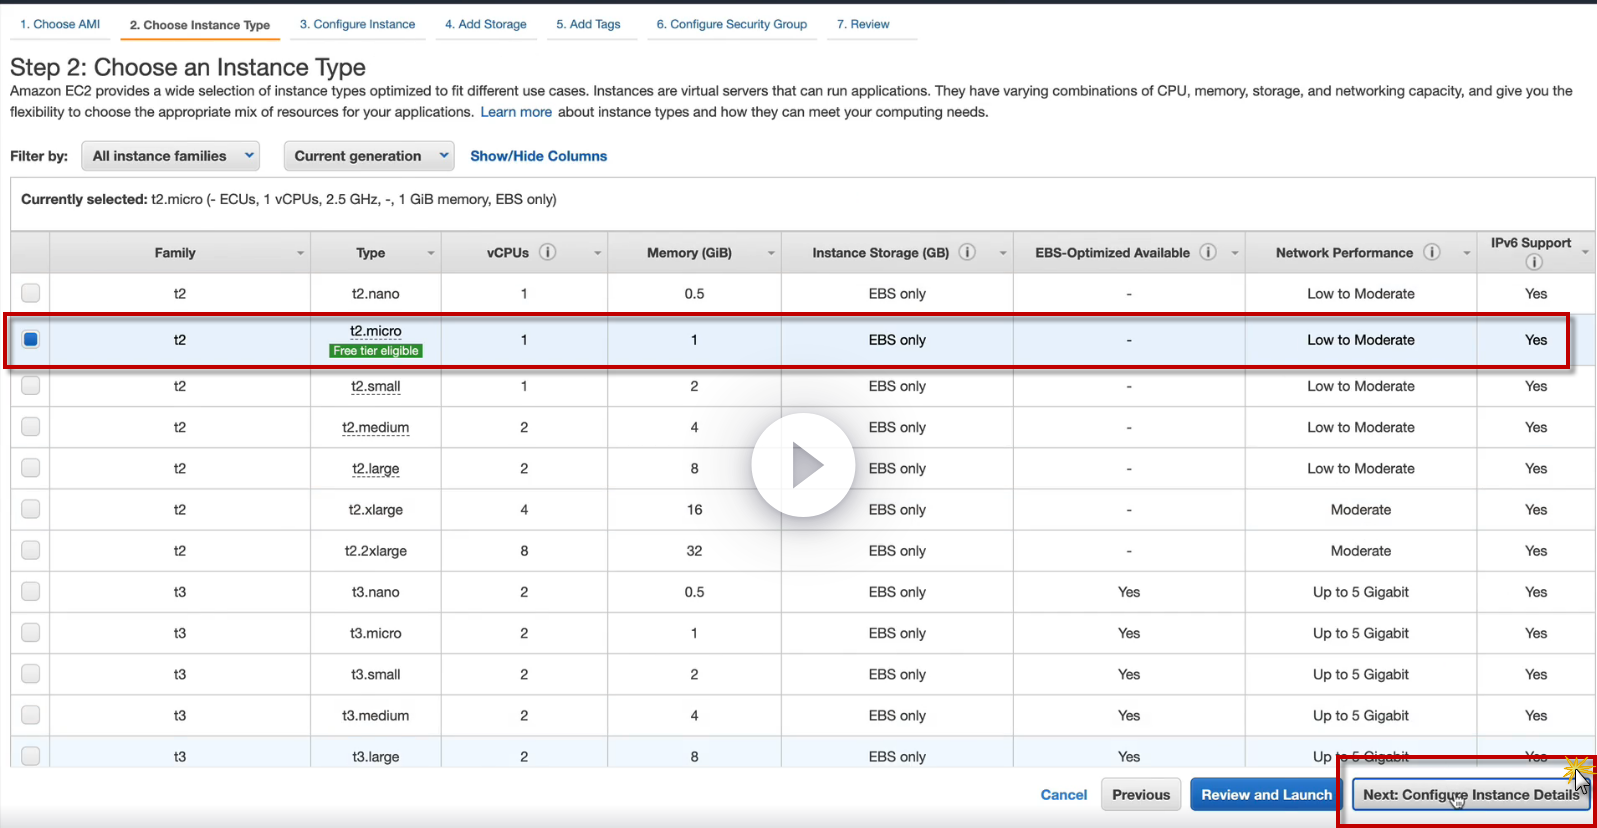Click Show/Hide Columns link
This screenshot has height=828, width=1597.
(538, 156)
